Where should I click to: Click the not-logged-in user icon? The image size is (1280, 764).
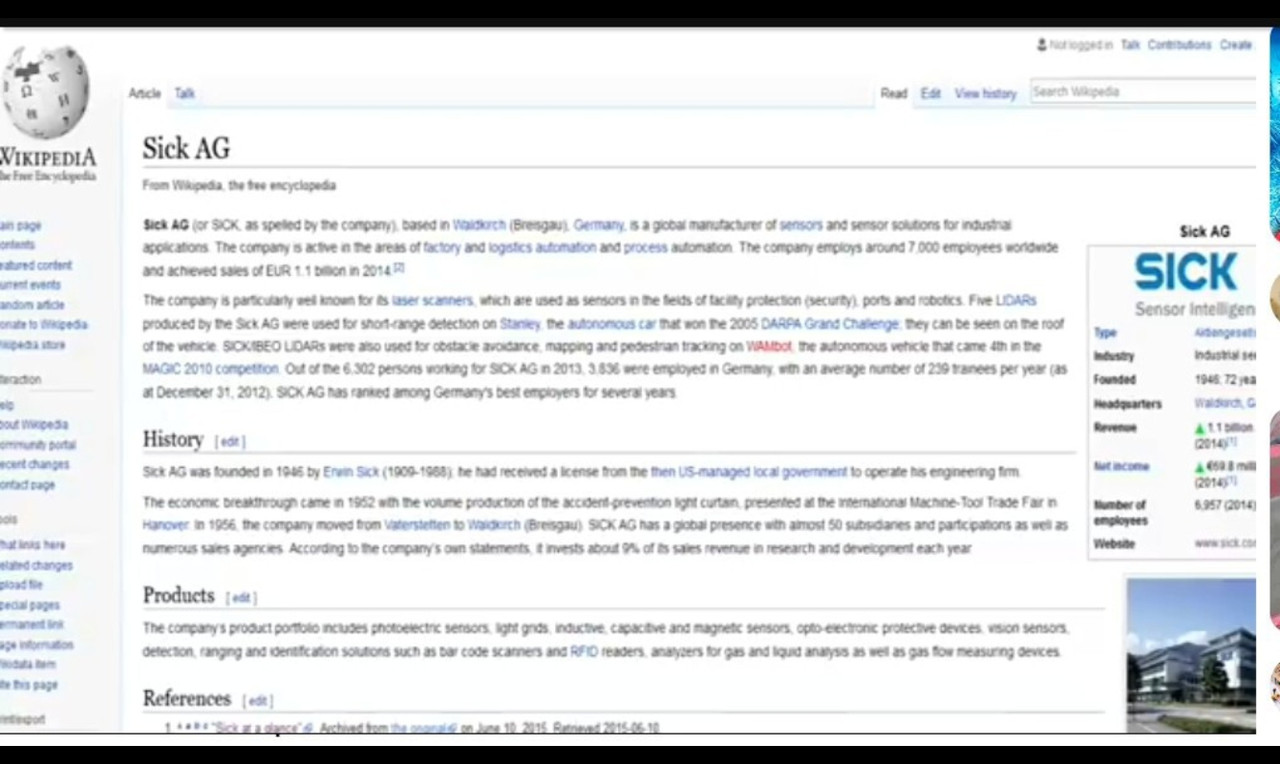1041,45
